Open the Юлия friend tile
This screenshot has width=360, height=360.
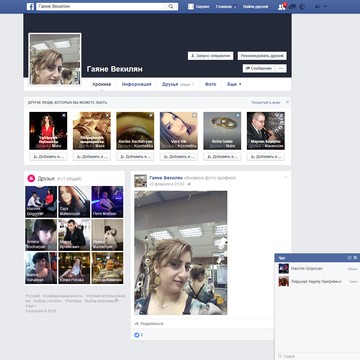point(74,268)
